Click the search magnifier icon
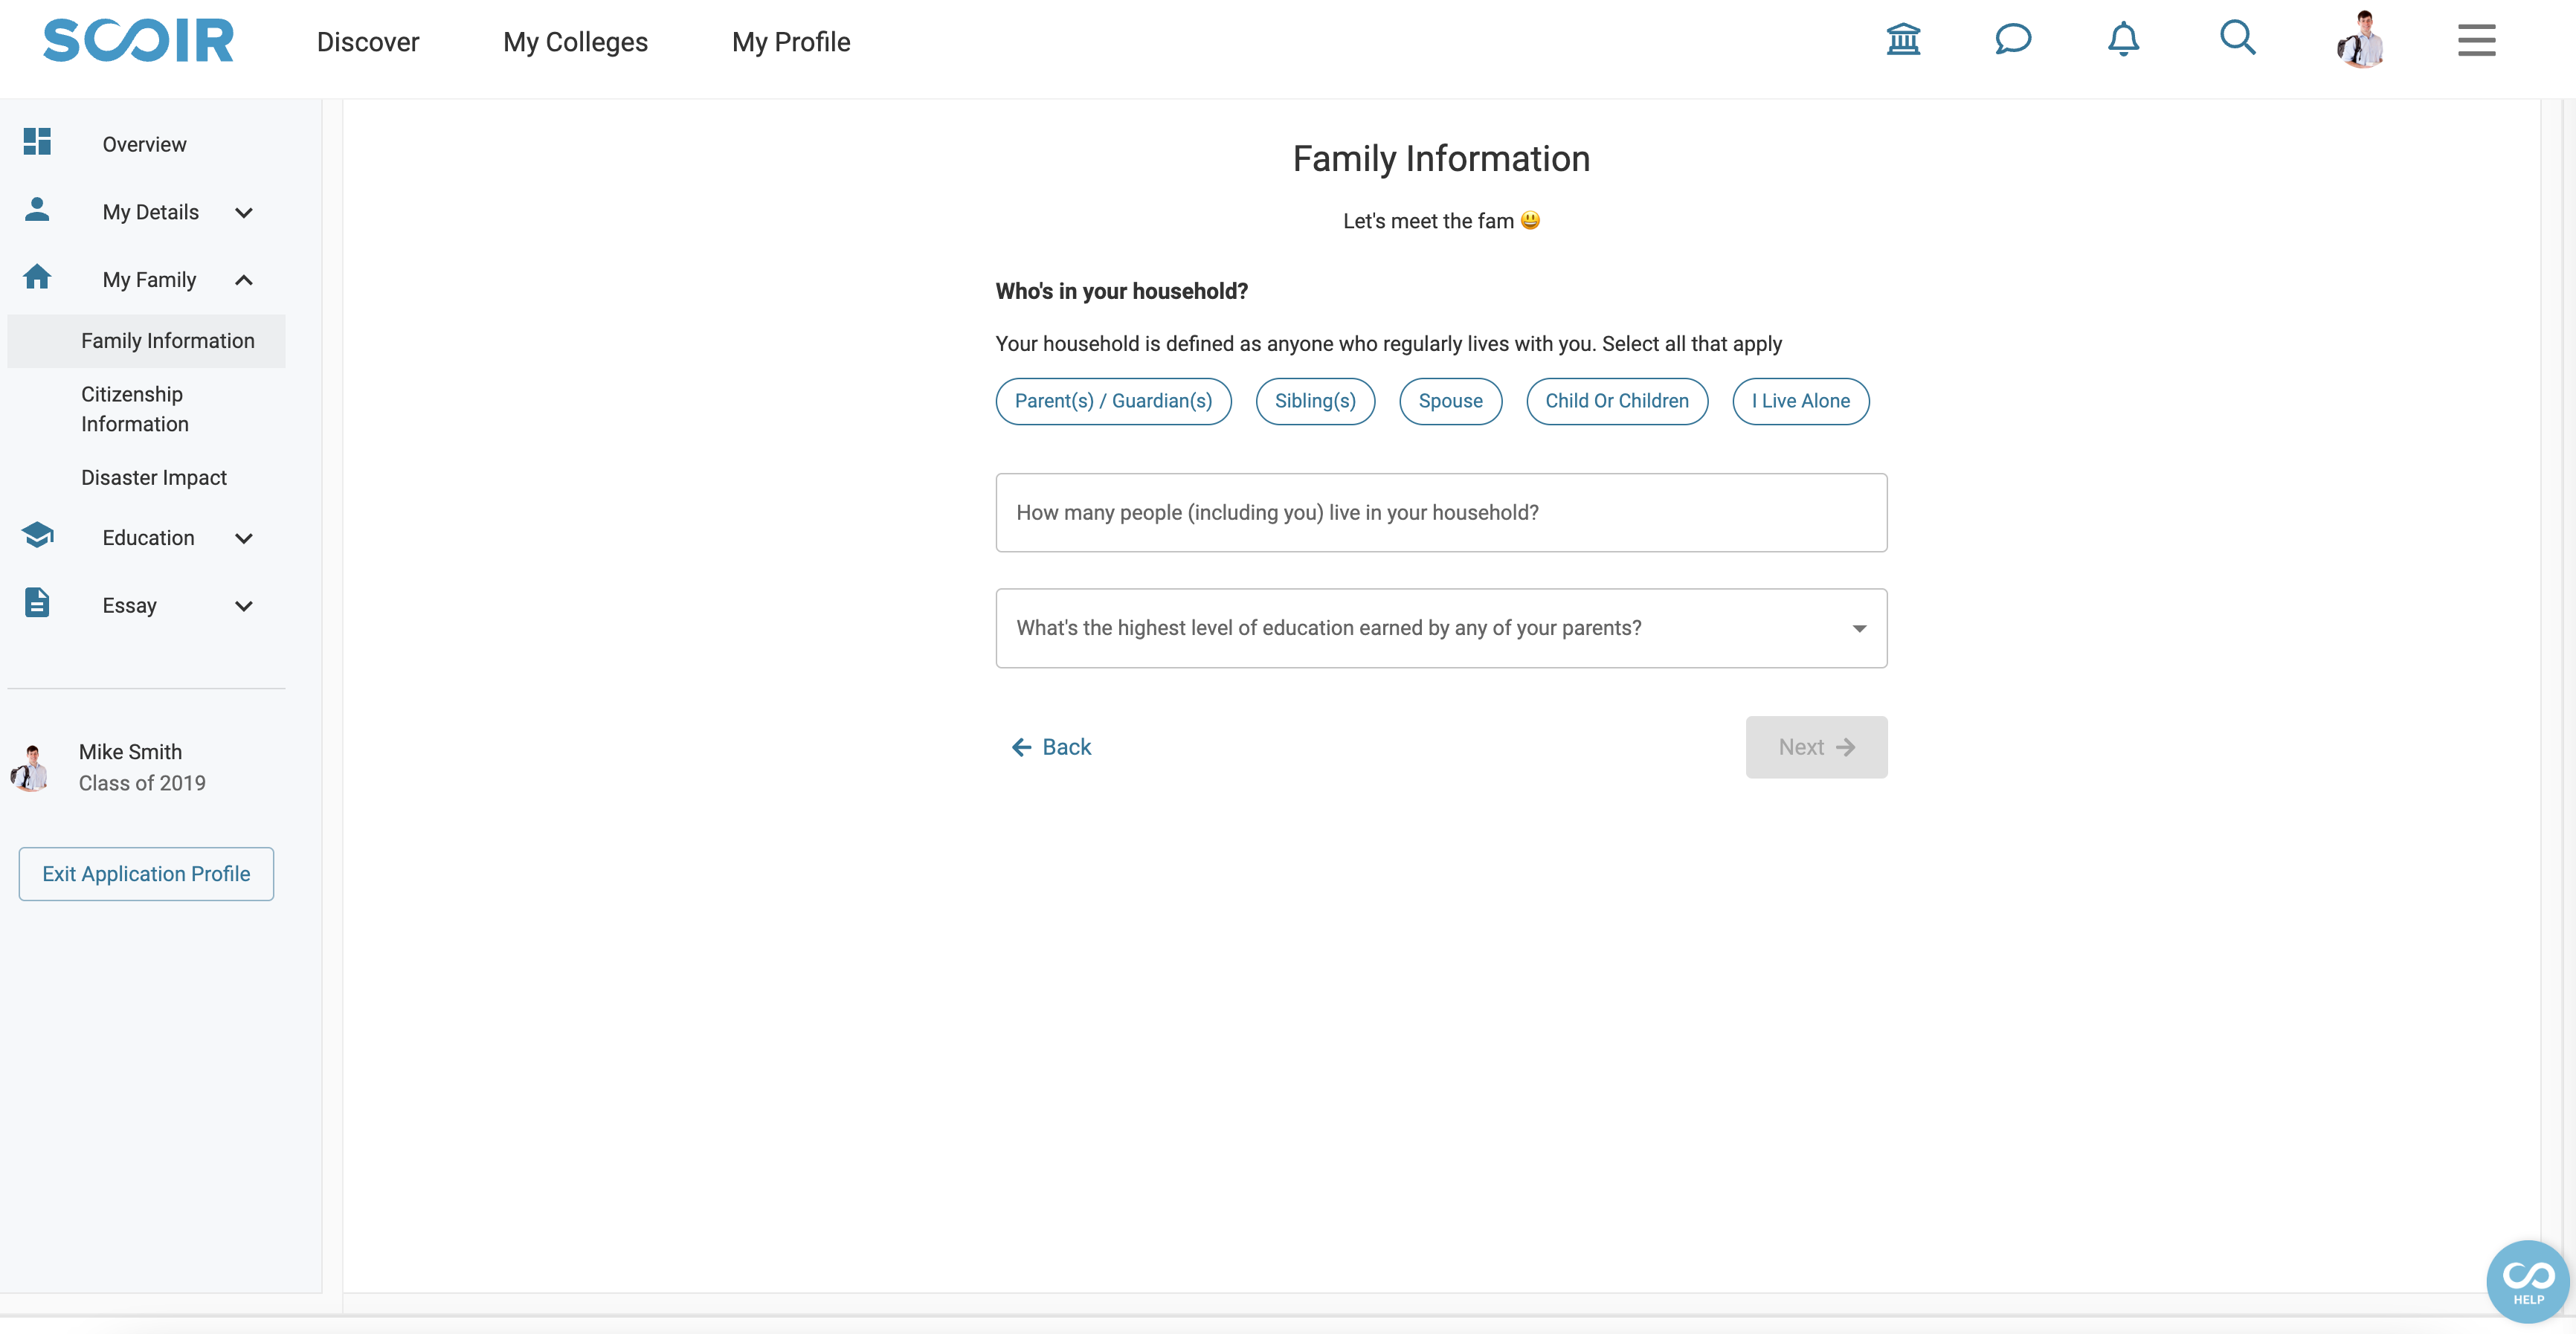 2237,38
